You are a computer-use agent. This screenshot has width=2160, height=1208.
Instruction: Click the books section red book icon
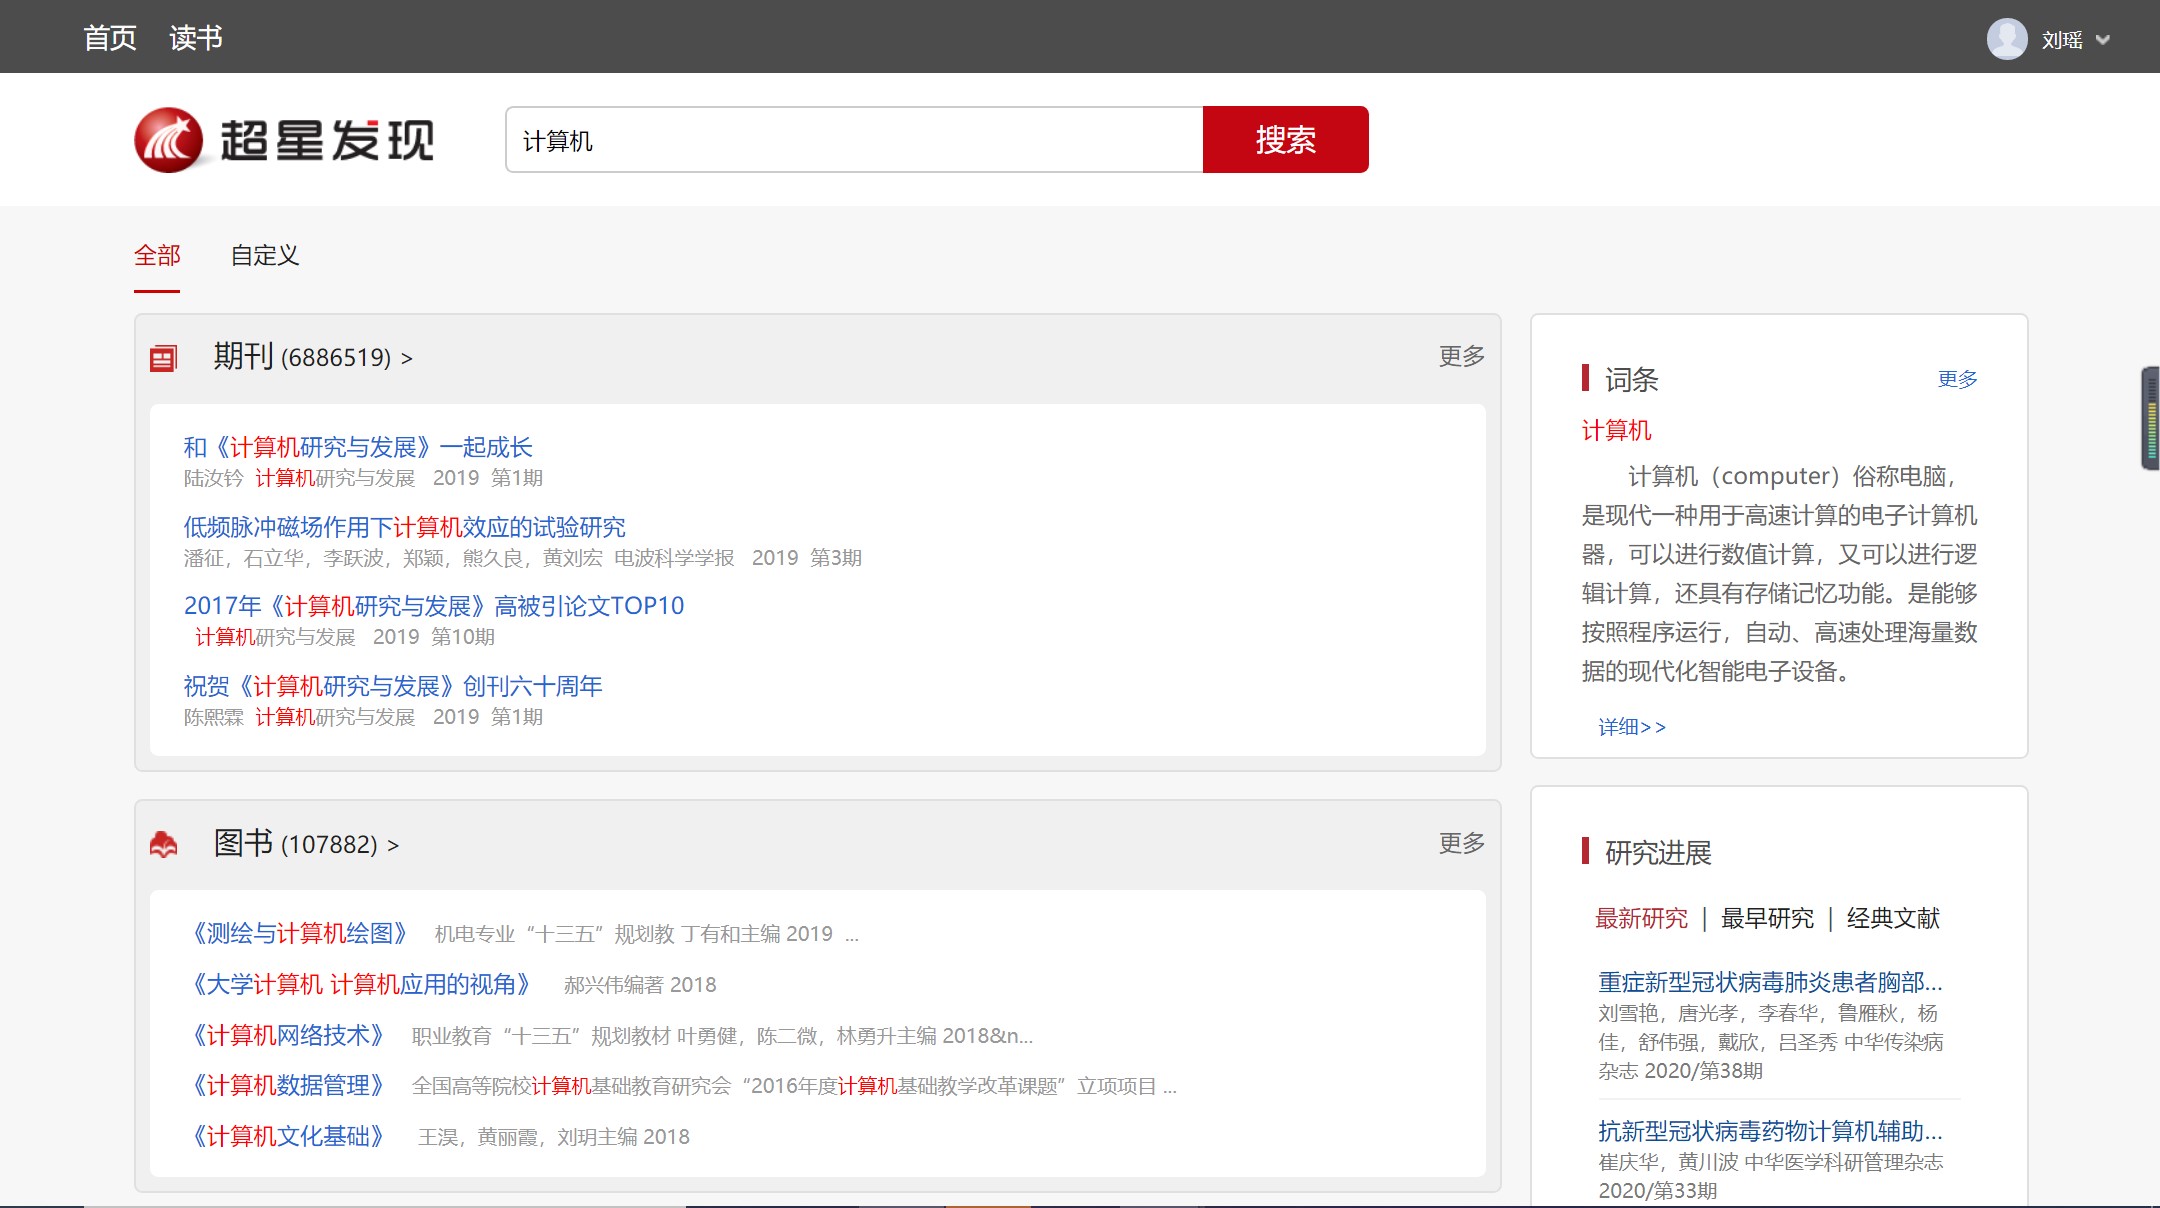click(x=163, y=845)
